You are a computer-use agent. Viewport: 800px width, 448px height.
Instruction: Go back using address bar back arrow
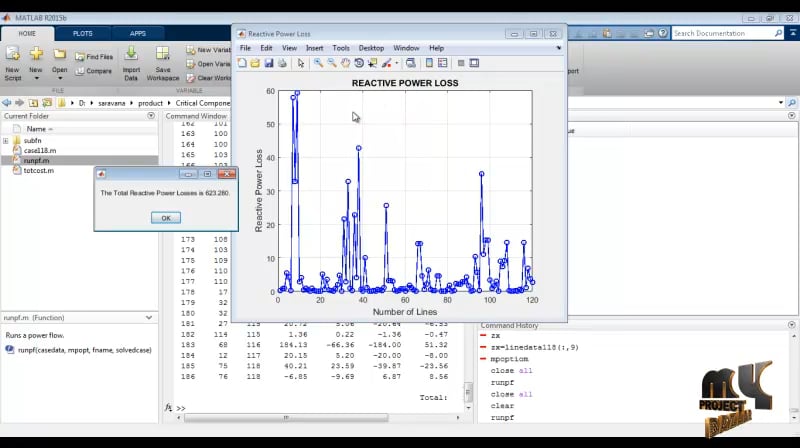pyautogui.click(x=7, y=103)
